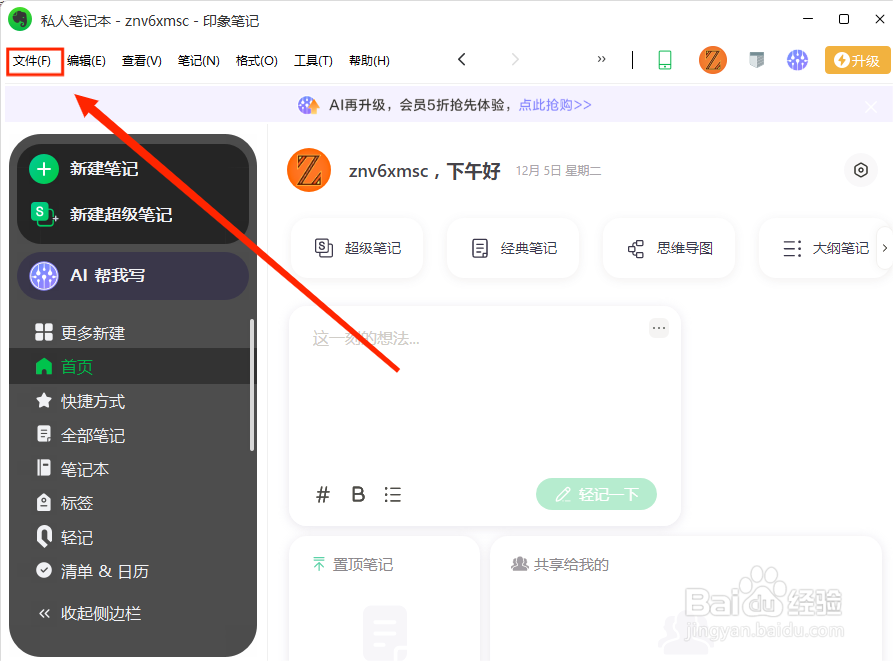
Task: Open the 工具(T) menu
Action: [x=313, y=60]
